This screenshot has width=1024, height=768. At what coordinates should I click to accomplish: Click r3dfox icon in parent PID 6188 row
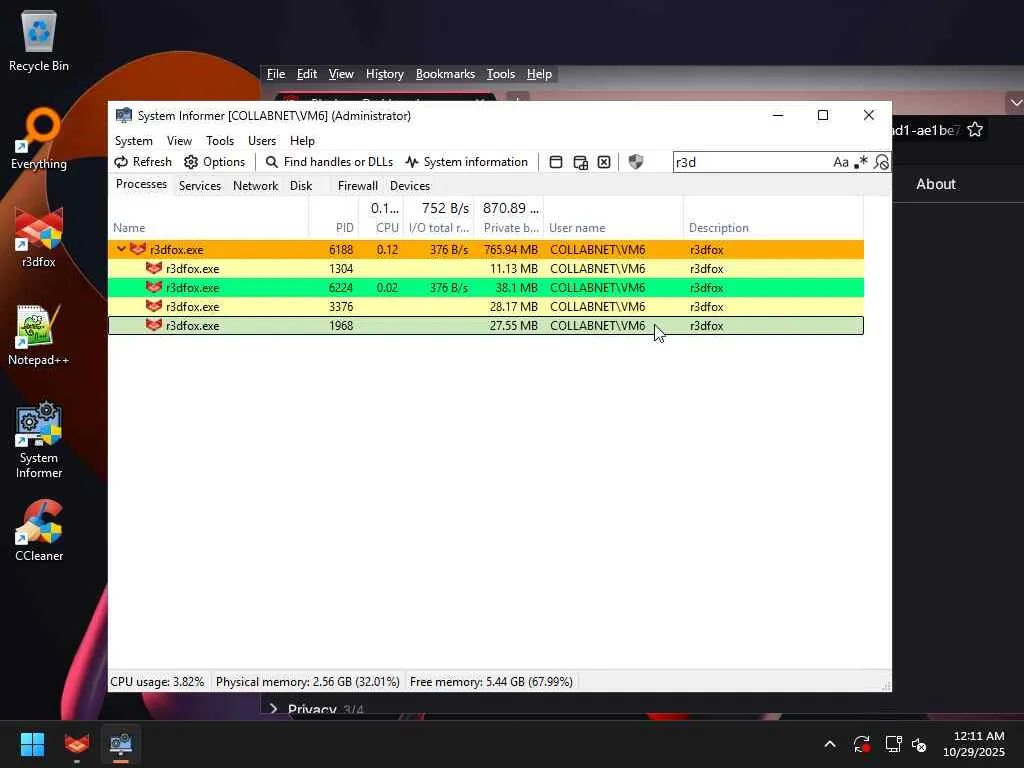click(138, 249)
